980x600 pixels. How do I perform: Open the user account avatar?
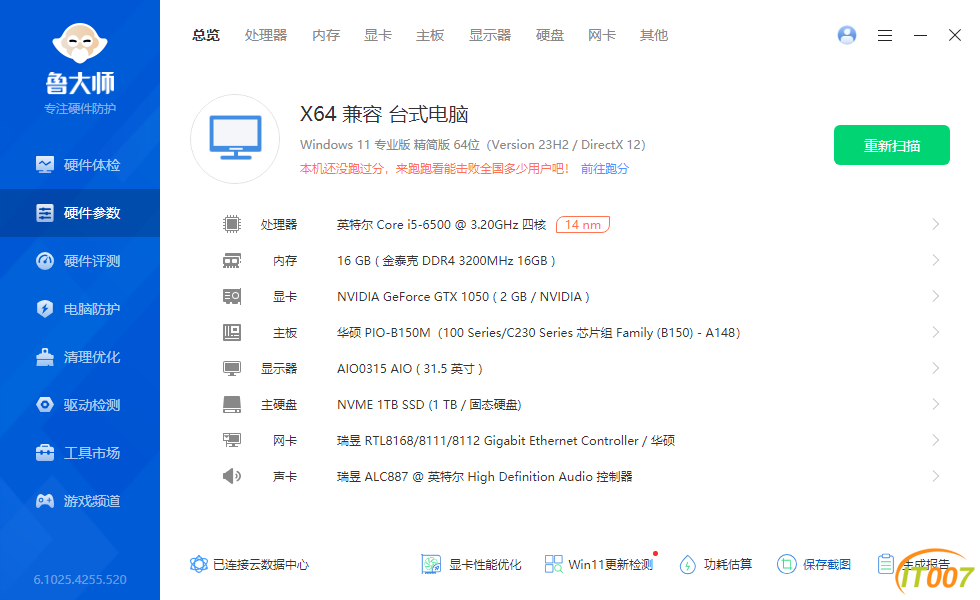coord(847,35)
